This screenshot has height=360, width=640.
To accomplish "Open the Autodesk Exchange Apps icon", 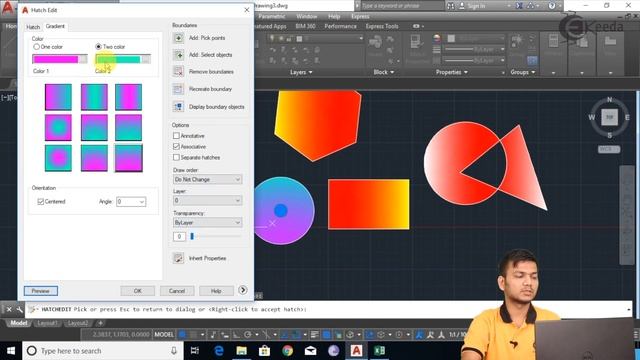I will pos(519,6).
